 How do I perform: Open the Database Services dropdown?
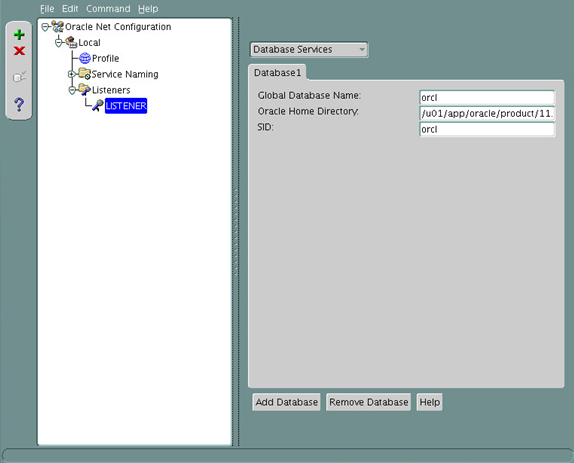309,49
